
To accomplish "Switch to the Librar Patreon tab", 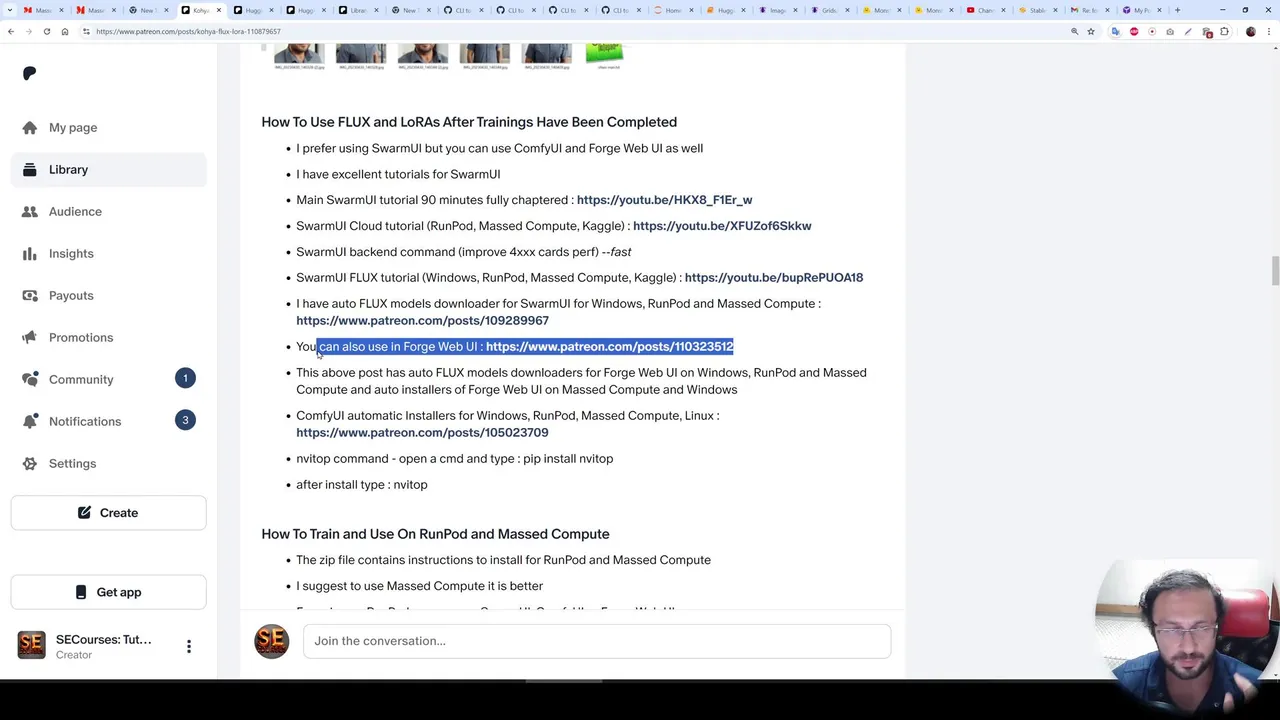I will pos(356,10).
